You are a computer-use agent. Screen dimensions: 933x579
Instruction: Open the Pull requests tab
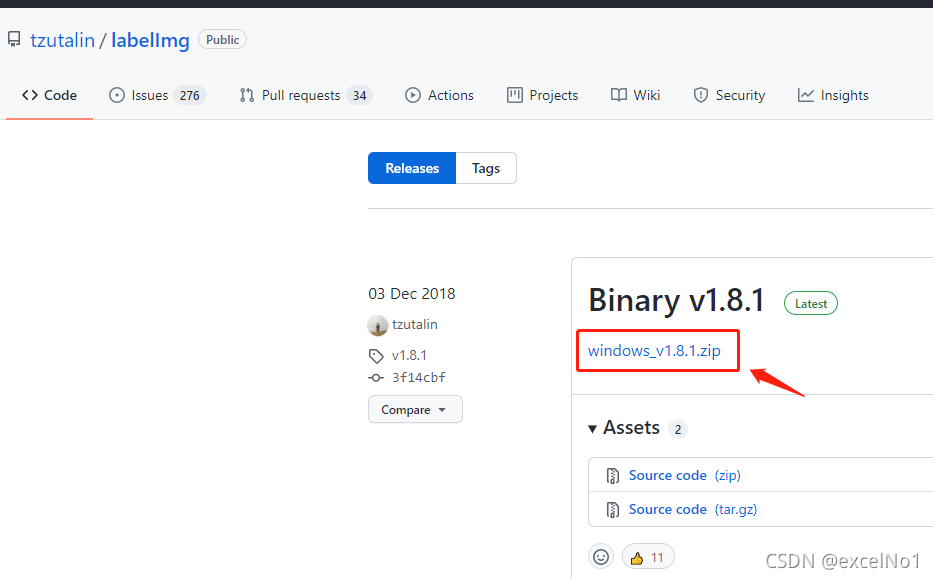click(306, 95)
